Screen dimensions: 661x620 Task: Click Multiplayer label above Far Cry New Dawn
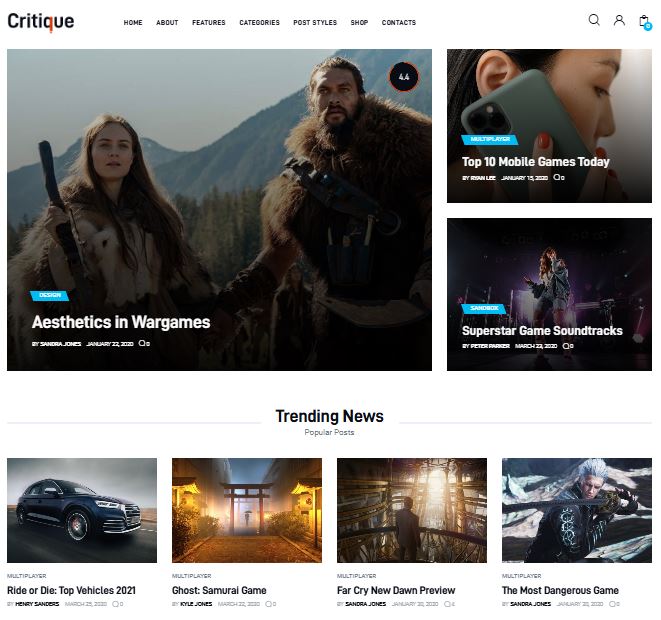point(357,576)
